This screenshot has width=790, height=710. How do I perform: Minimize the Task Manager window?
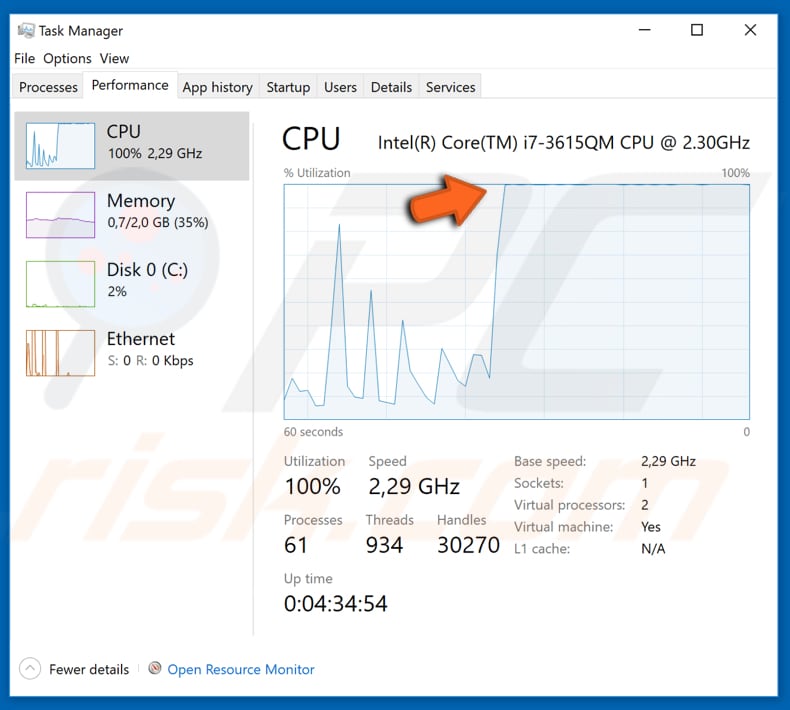644,30
